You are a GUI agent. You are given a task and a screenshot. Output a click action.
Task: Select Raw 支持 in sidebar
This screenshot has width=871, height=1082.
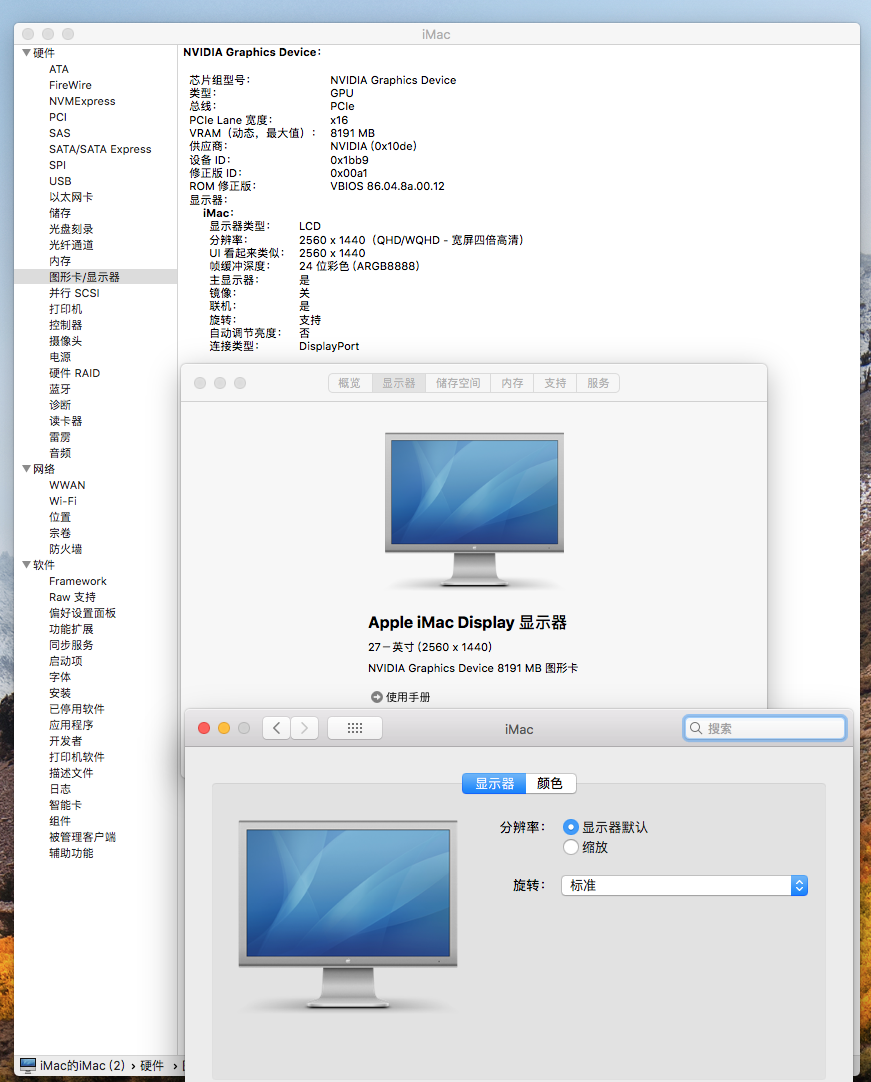point(72,597)
